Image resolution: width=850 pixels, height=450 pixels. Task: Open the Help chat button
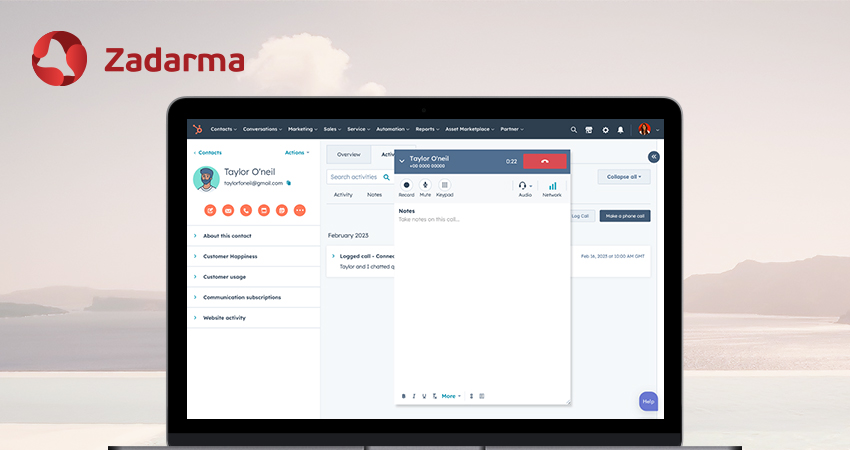pyautogui.click(x=648, y=401)
